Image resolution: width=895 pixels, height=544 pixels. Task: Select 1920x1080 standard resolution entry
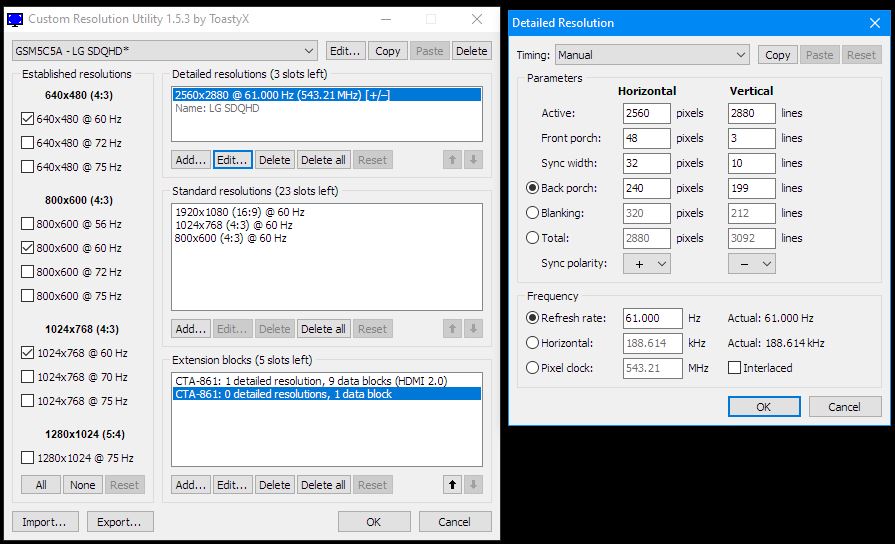coord(240,214)
